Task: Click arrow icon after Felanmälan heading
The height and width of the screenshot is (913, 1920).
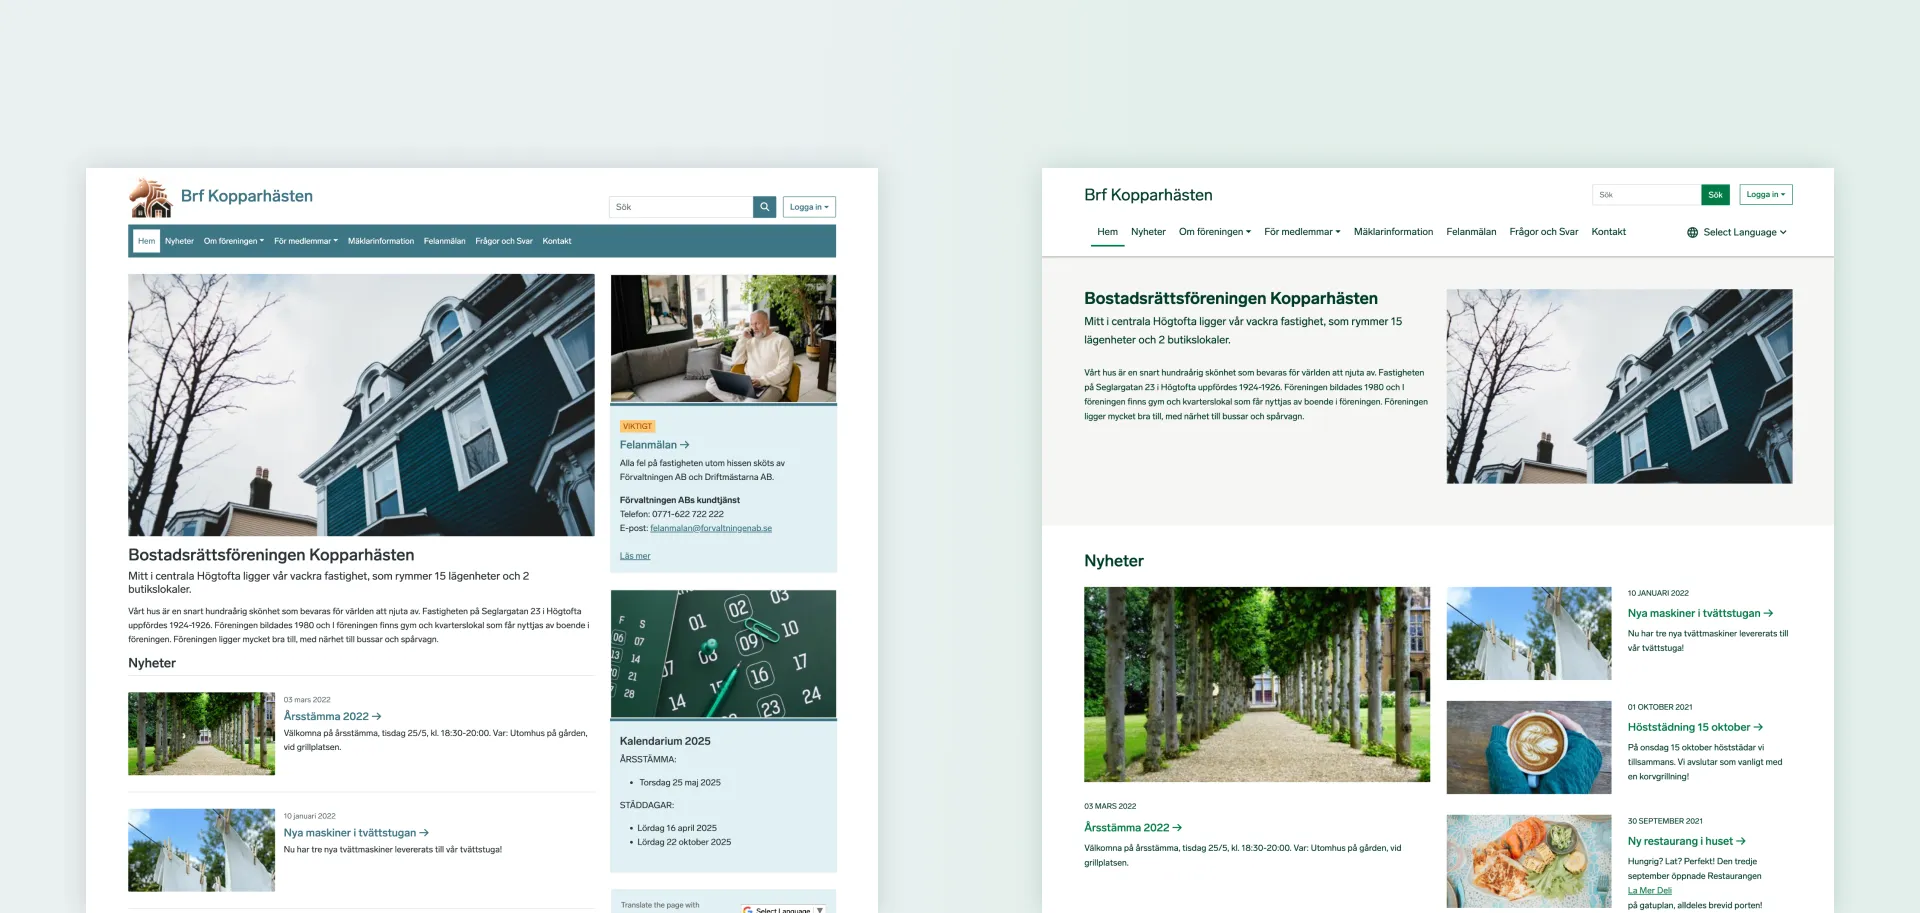Action: (685, 445)
